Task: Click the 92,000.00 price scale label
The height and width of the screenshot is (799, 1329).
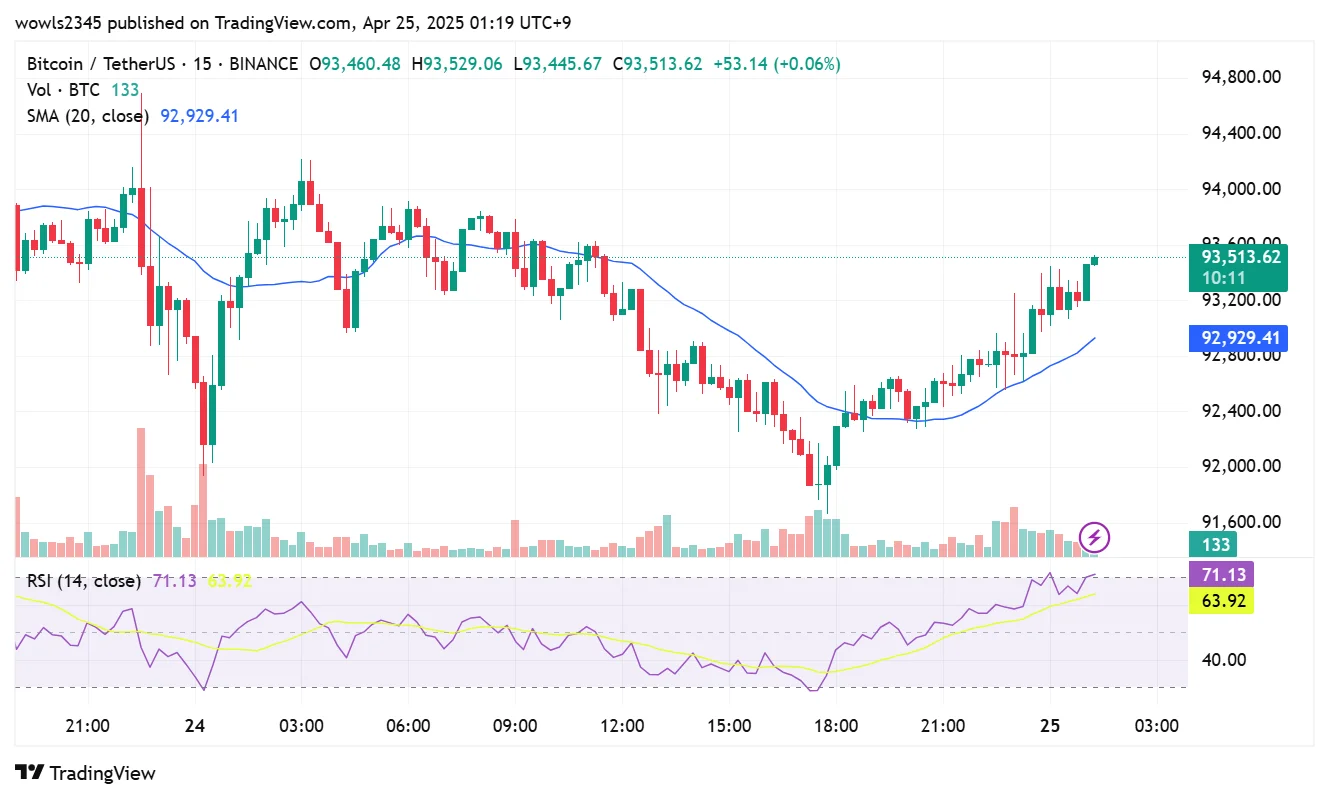Action: tap(1241, 466)
